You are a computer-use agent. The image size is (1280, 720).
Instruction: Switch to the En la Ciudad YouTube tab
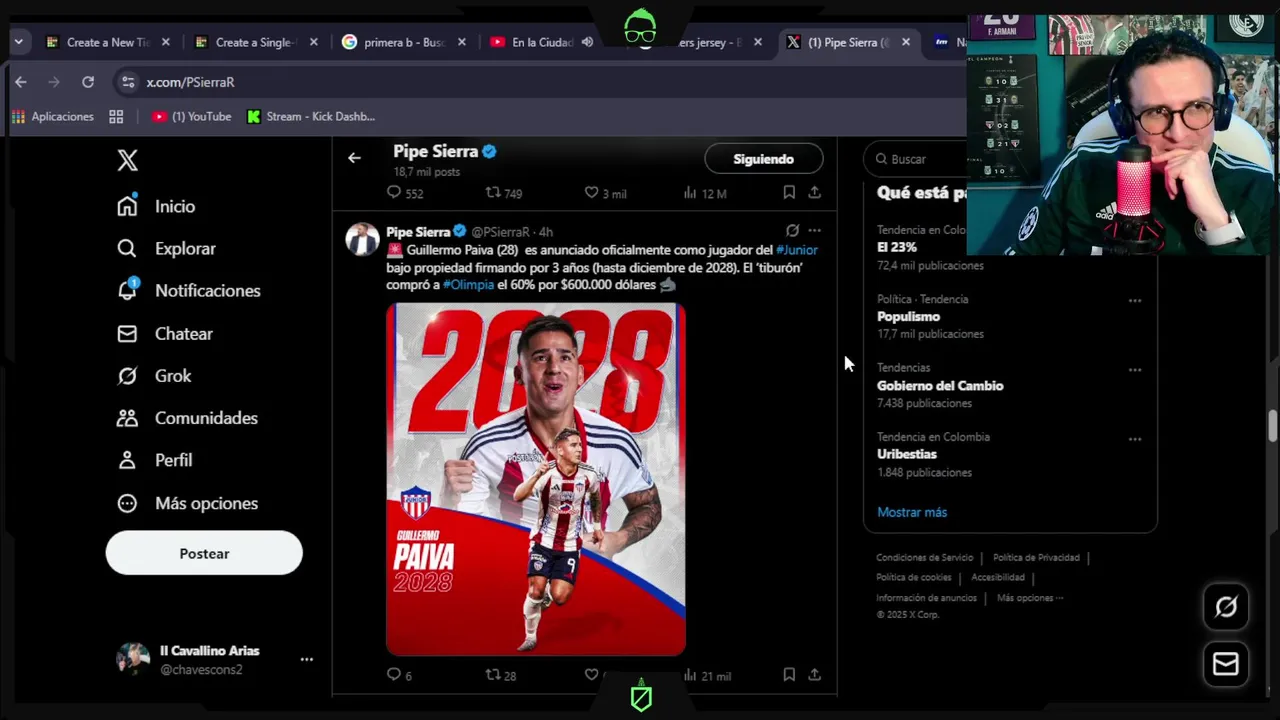tap(540, 42)
